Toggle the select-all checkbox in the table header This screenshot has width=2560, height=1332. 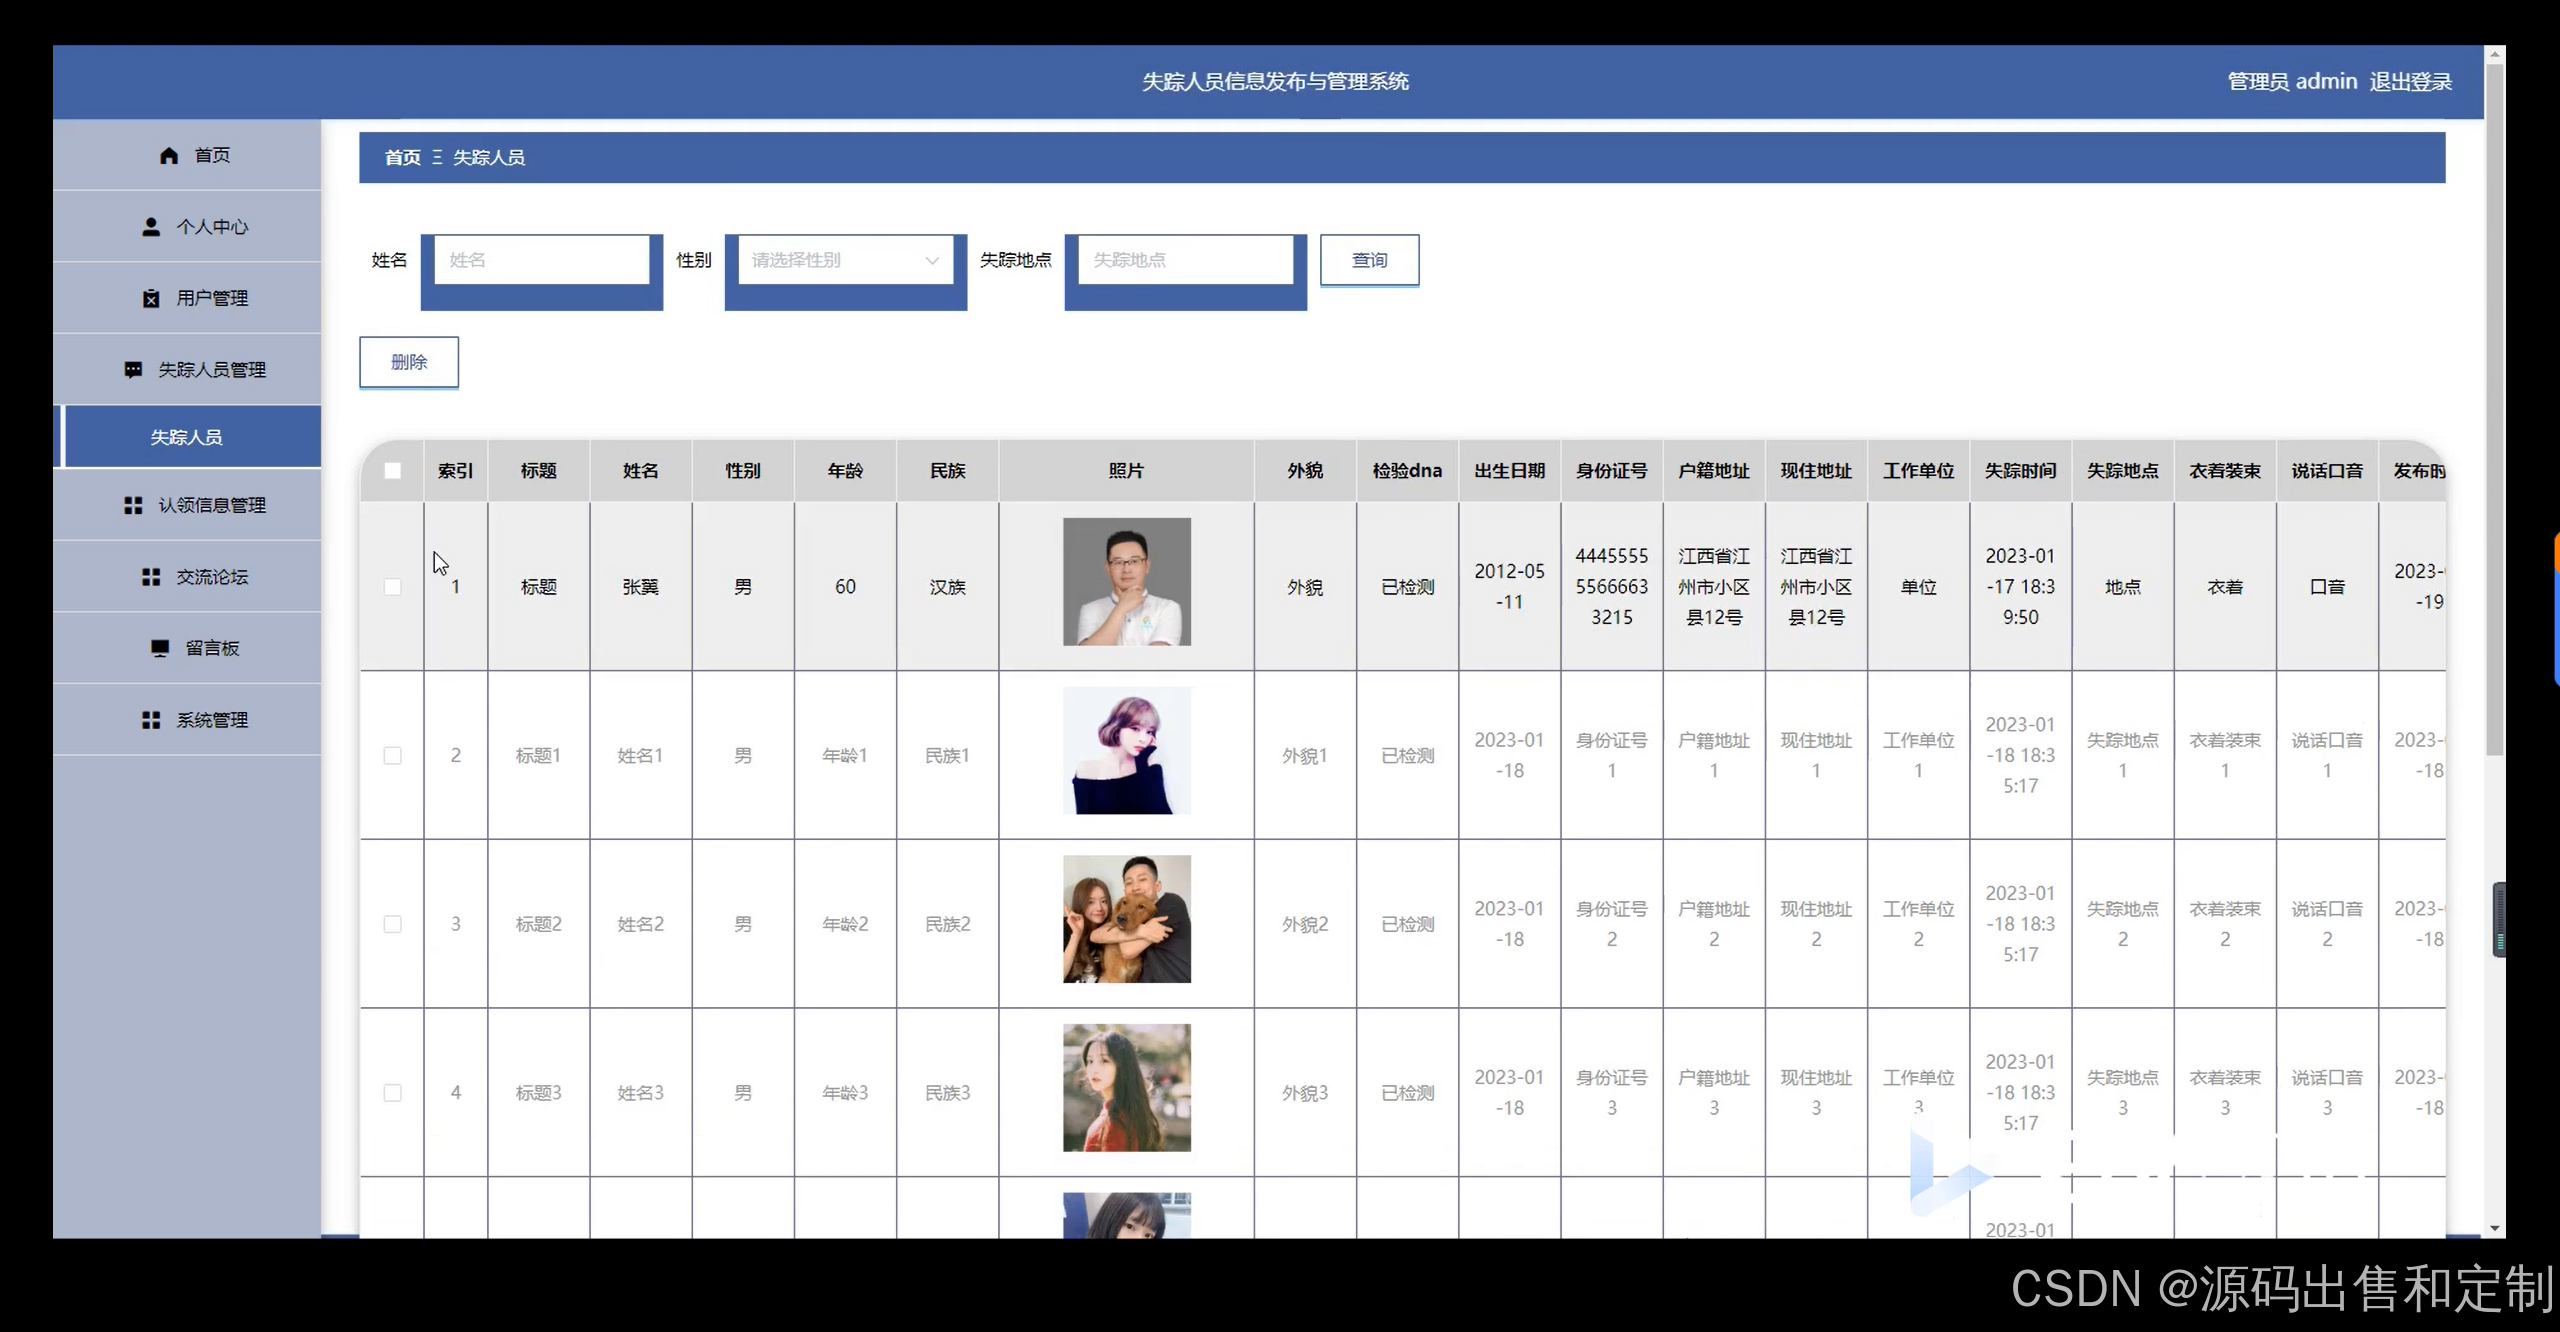(393, 471)
